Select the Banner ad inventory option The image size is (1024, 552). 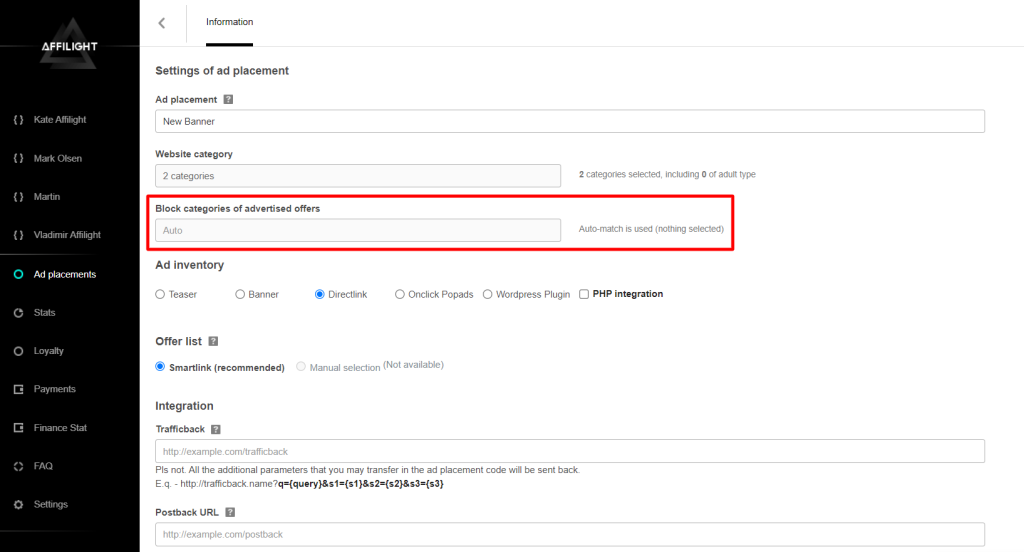coord(240,294)
